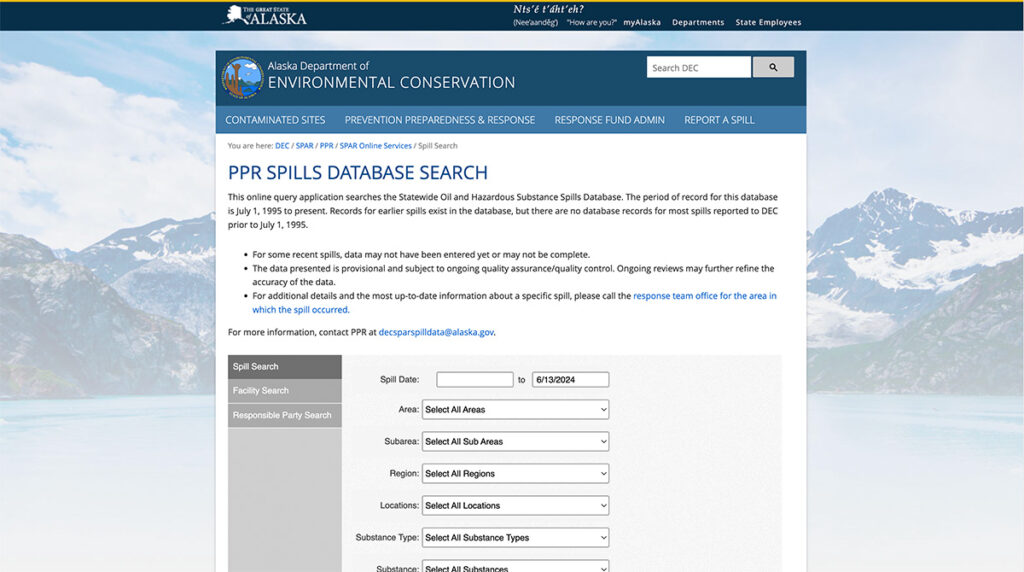
Task: Switch to Facility Search tab
Action: point(285,390)
